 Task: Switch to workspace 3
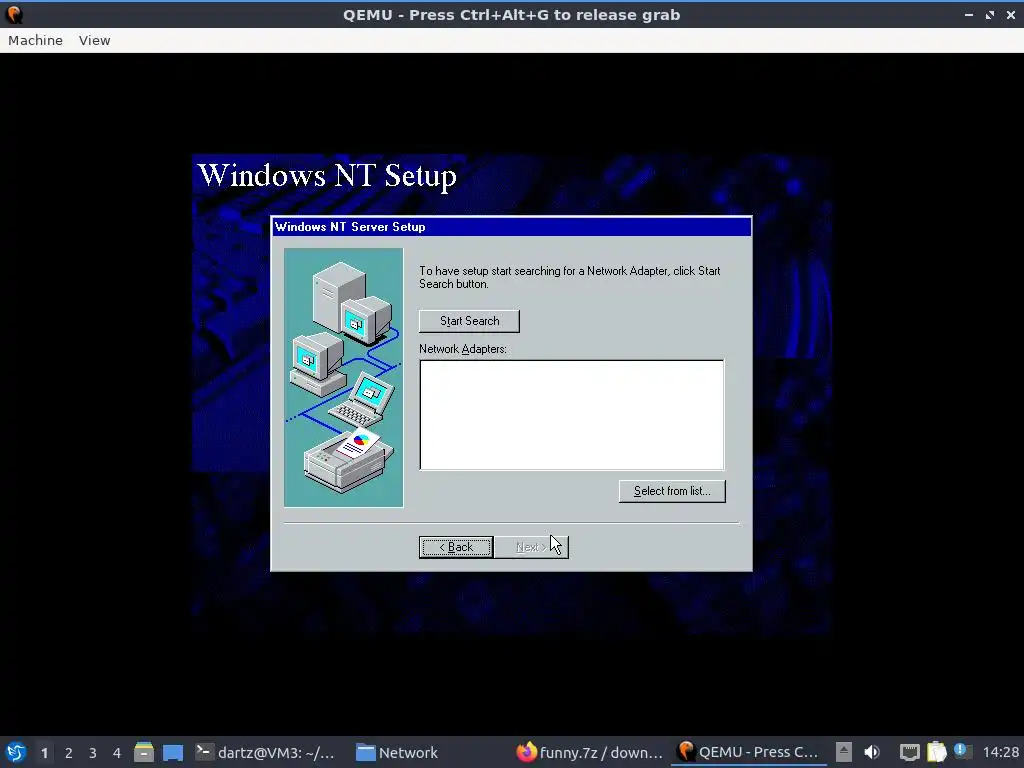(93, 752)
